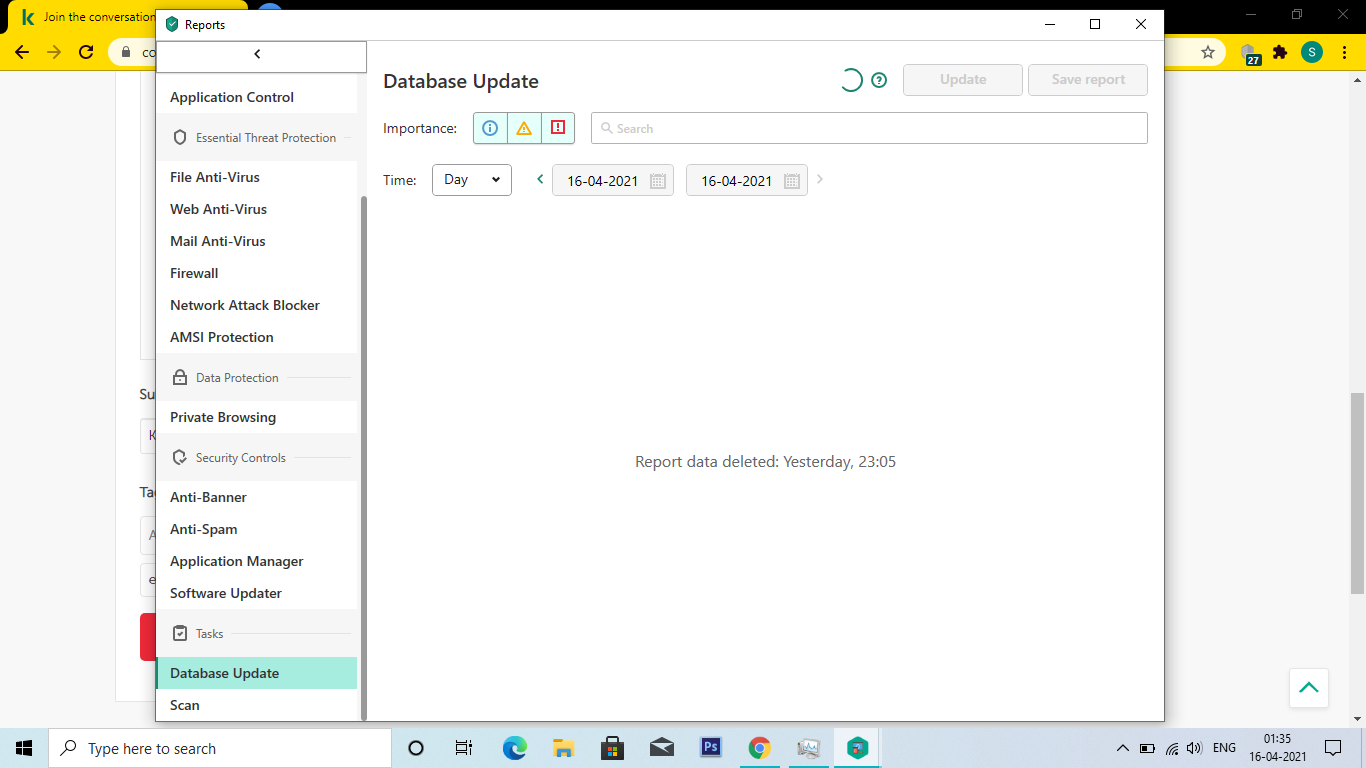Open the Windows notification center
The width and height of the screenshot is (1366, 768).
coord(1333,748)
